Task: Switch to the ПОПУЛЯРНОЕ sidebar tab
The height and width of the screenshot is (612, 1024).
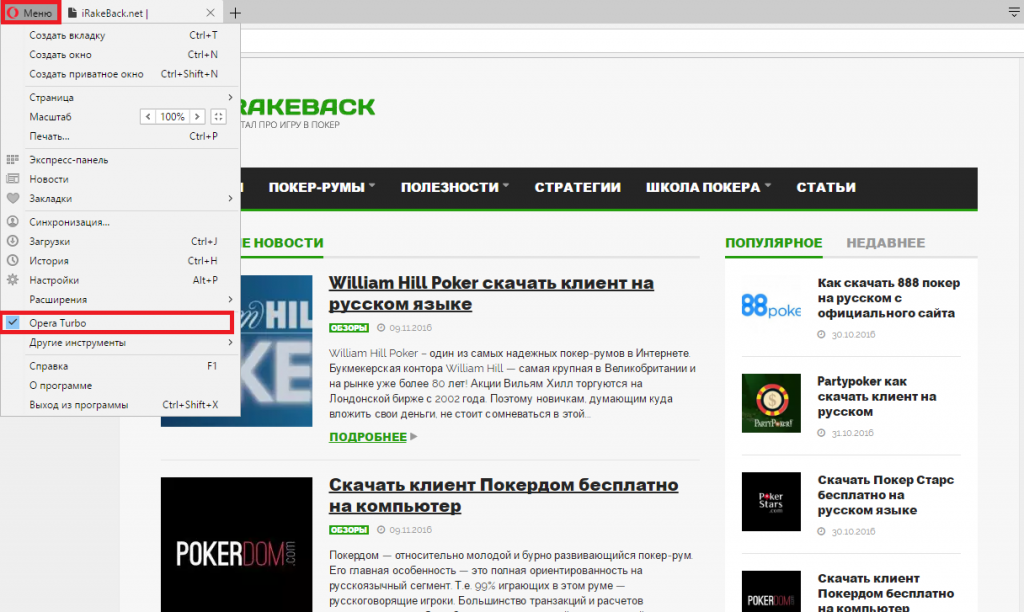Action: (x=774, y=243)
